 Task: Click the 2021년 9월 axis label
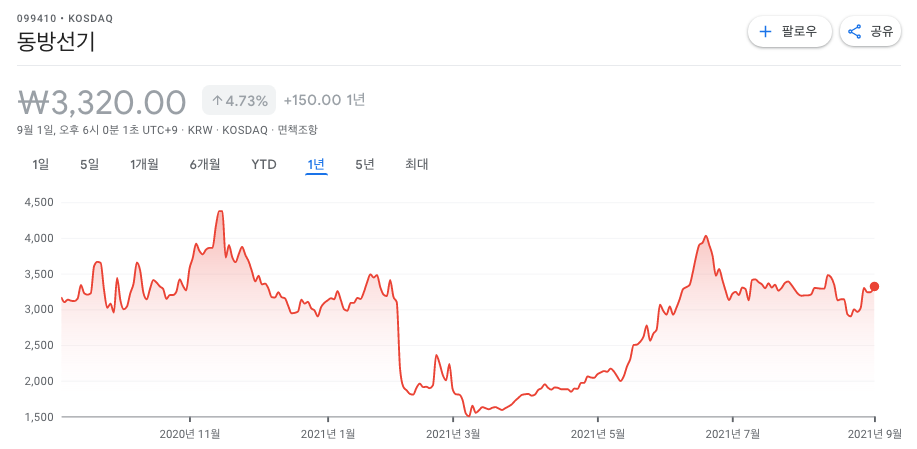pos(873,433)
